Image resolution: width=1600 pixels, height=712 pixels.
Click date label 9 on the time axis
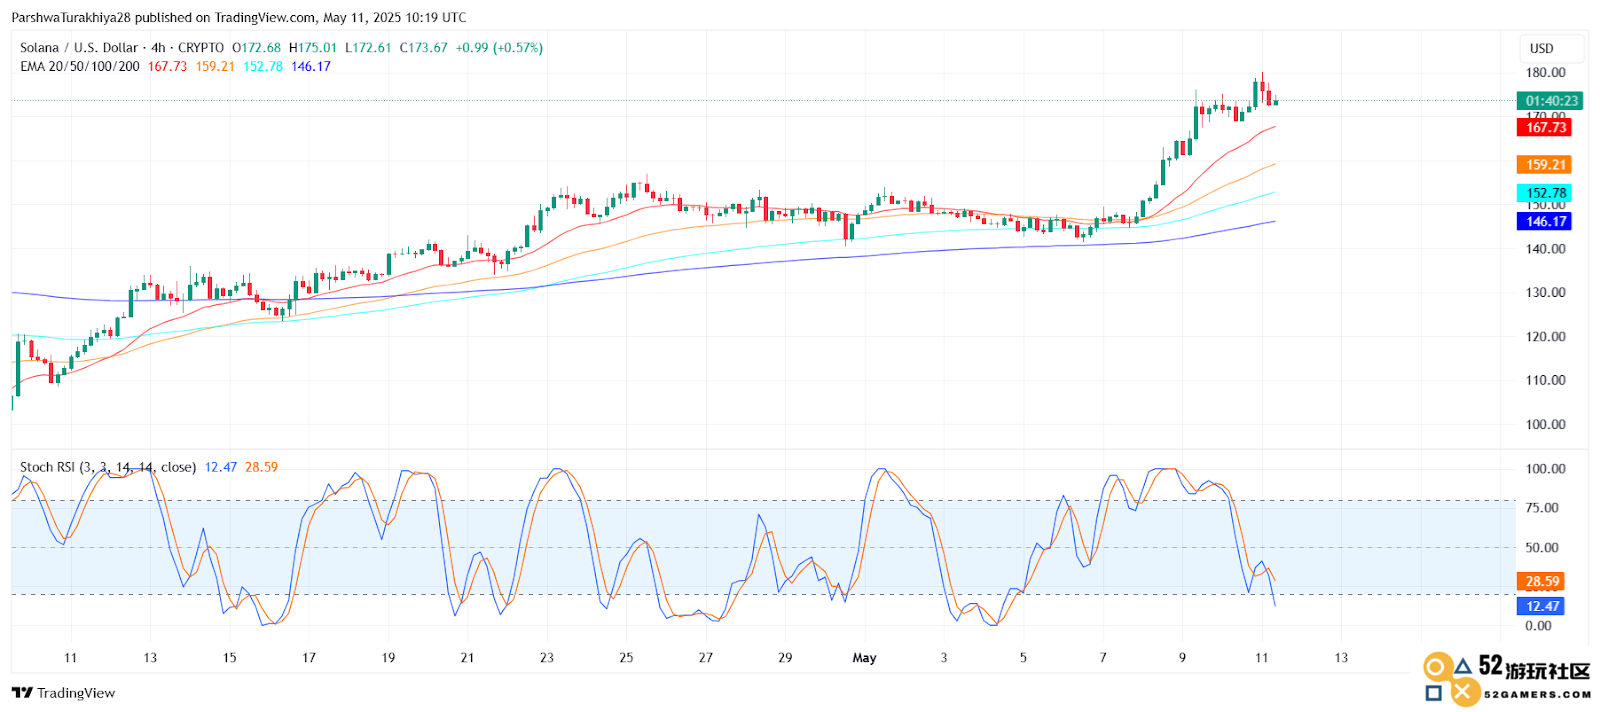pos(1182,658)
